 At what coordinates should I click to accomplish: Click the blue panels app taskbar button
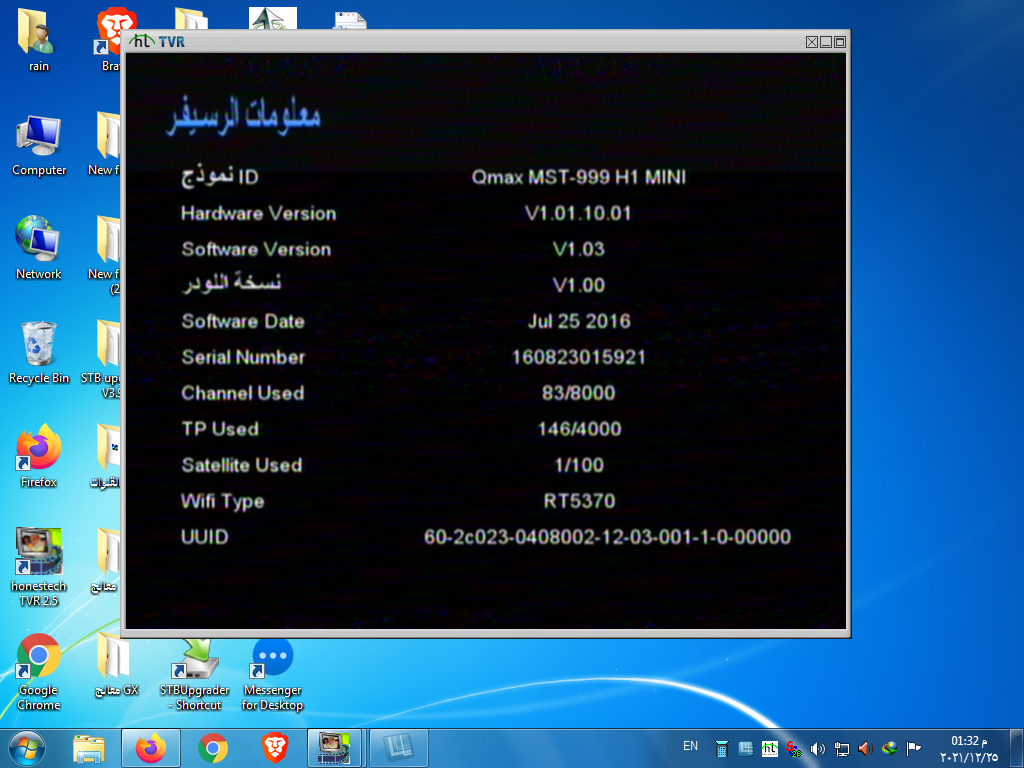click(x=399, y=748)
